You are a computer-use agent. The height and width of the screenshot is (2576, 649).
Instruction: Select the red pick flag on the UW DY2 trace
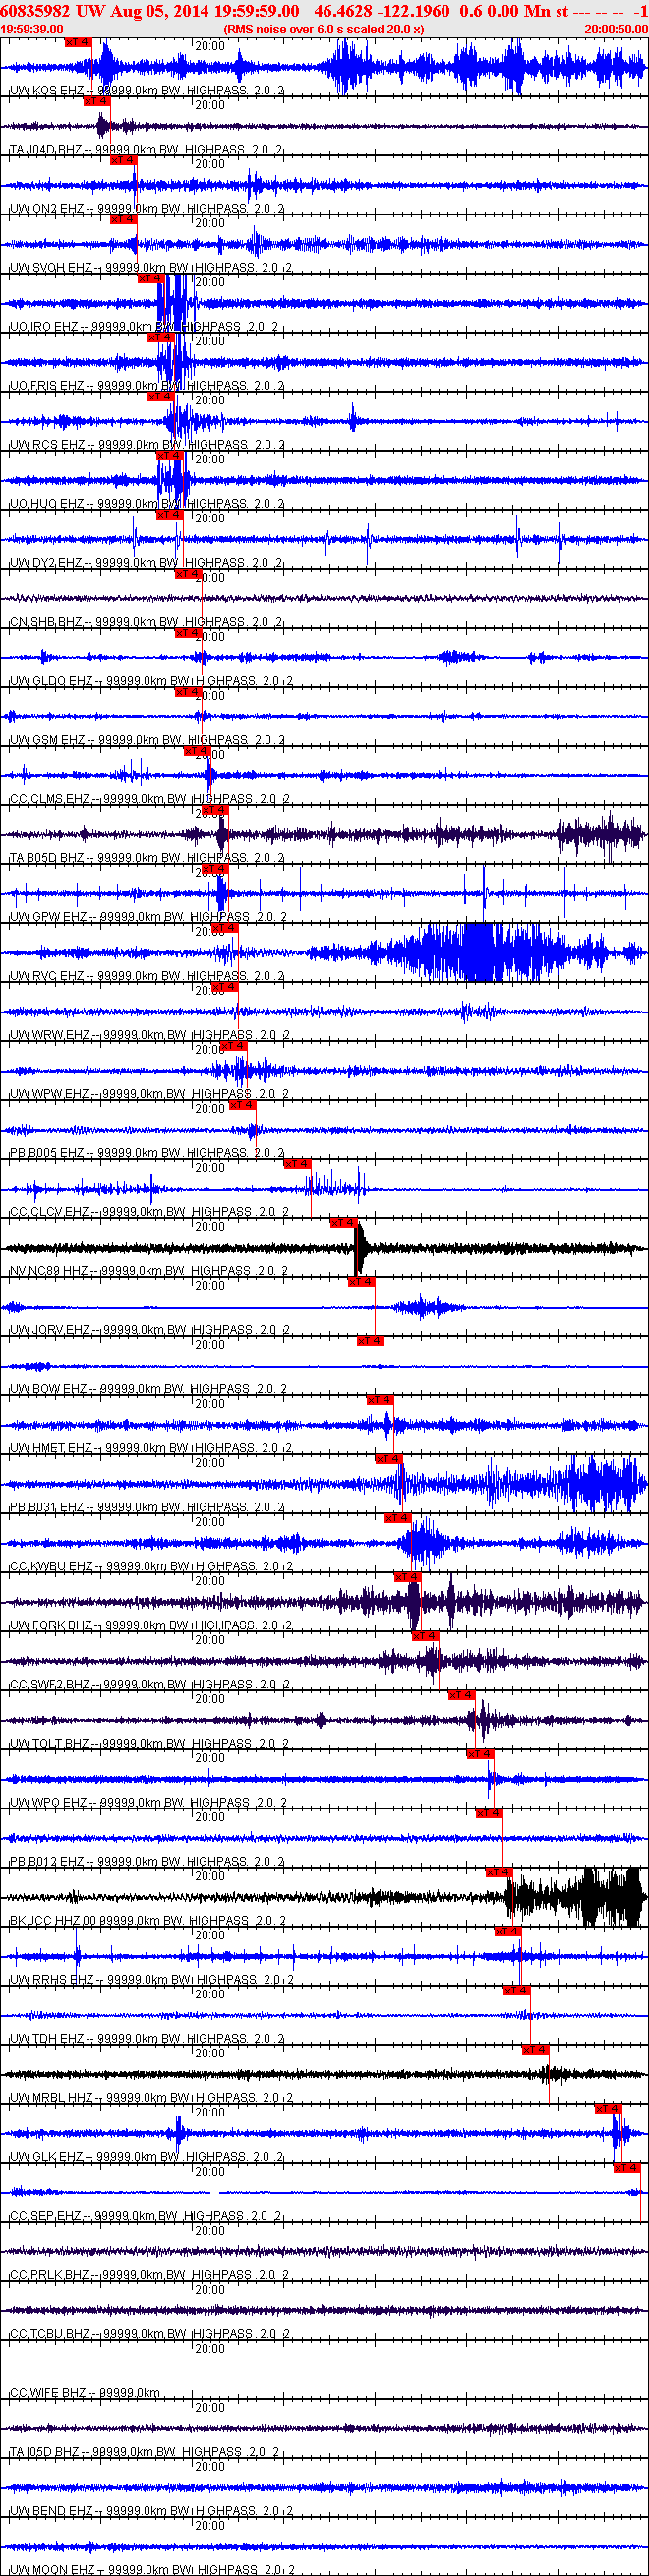click(x=169, y=515)
